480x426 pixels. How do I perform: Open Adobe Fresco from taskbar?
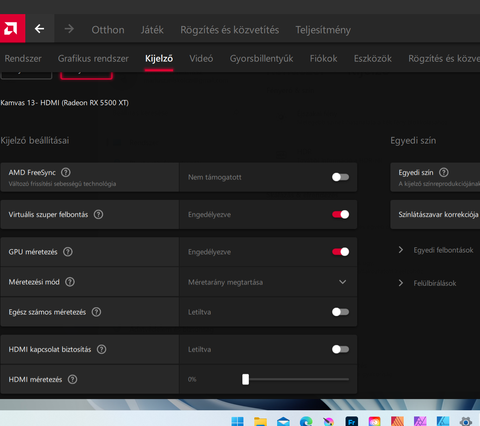pos(352,421)
